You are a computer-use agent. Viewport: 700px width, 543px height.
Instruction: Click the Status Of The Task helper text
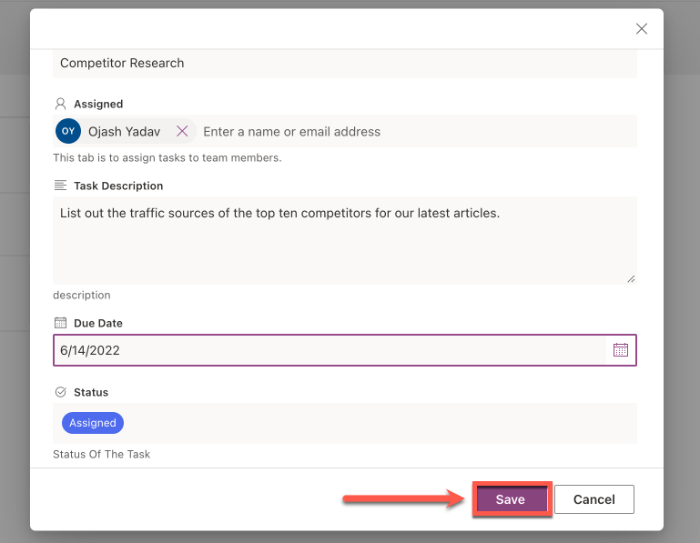101,454
